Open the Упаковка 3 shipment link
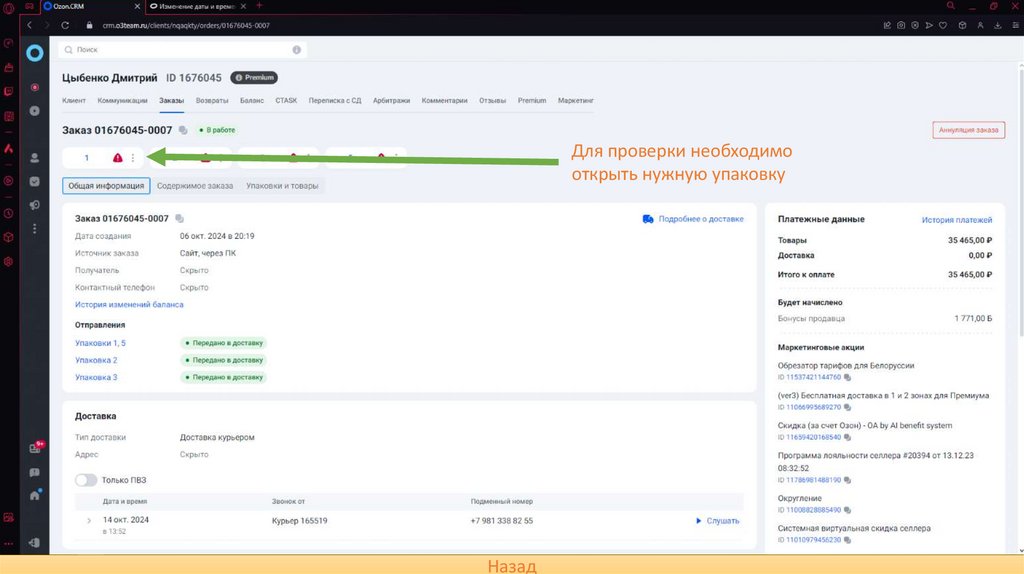The width and height of the screenshot is (1024, 574). click(96, 377)
